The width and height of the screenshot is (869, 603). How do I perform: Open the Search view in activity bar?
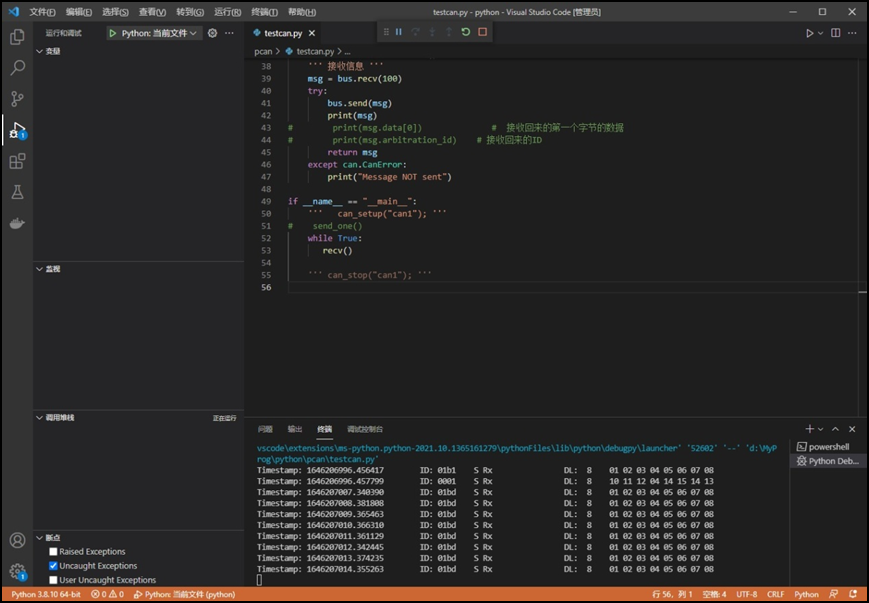[x=17, y=68]
